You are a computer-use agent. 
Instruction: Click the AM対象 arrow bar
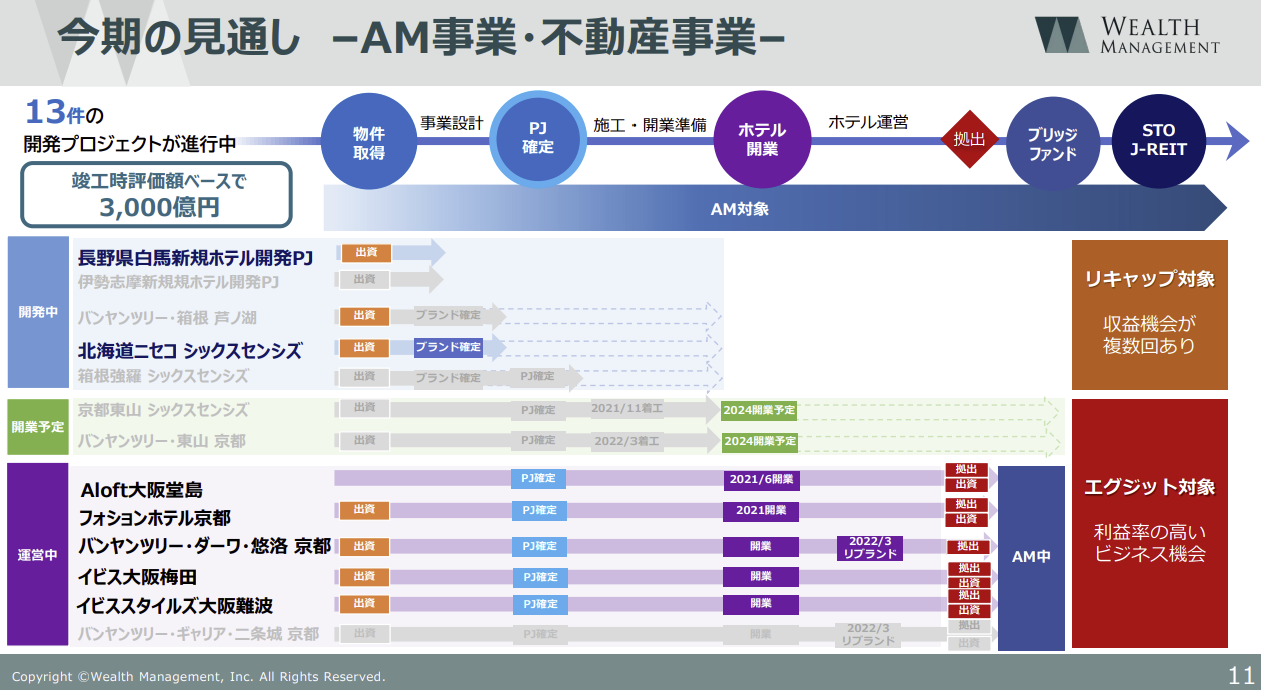tap(775, 209)
